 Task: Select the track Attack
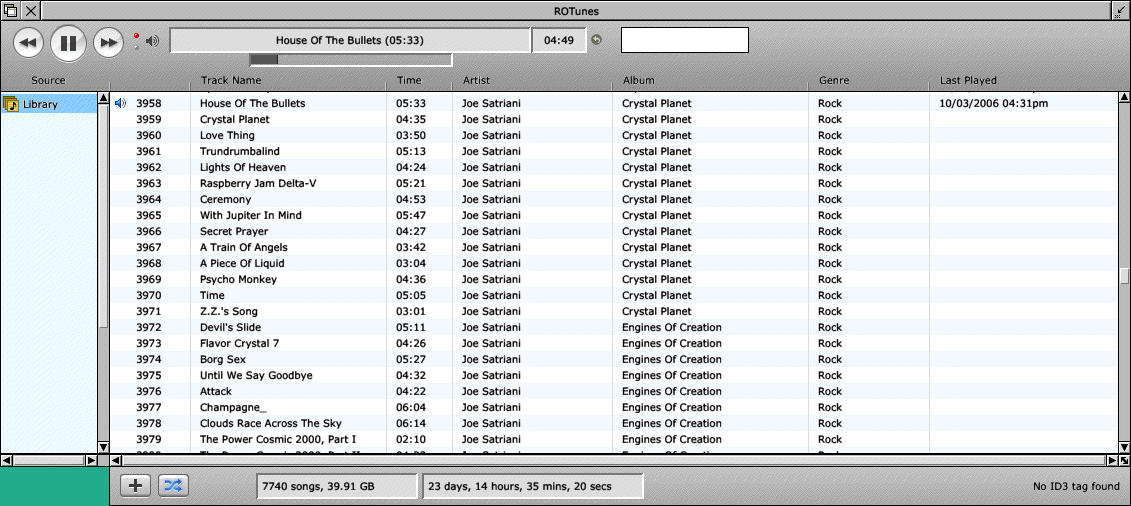(216, 391)
